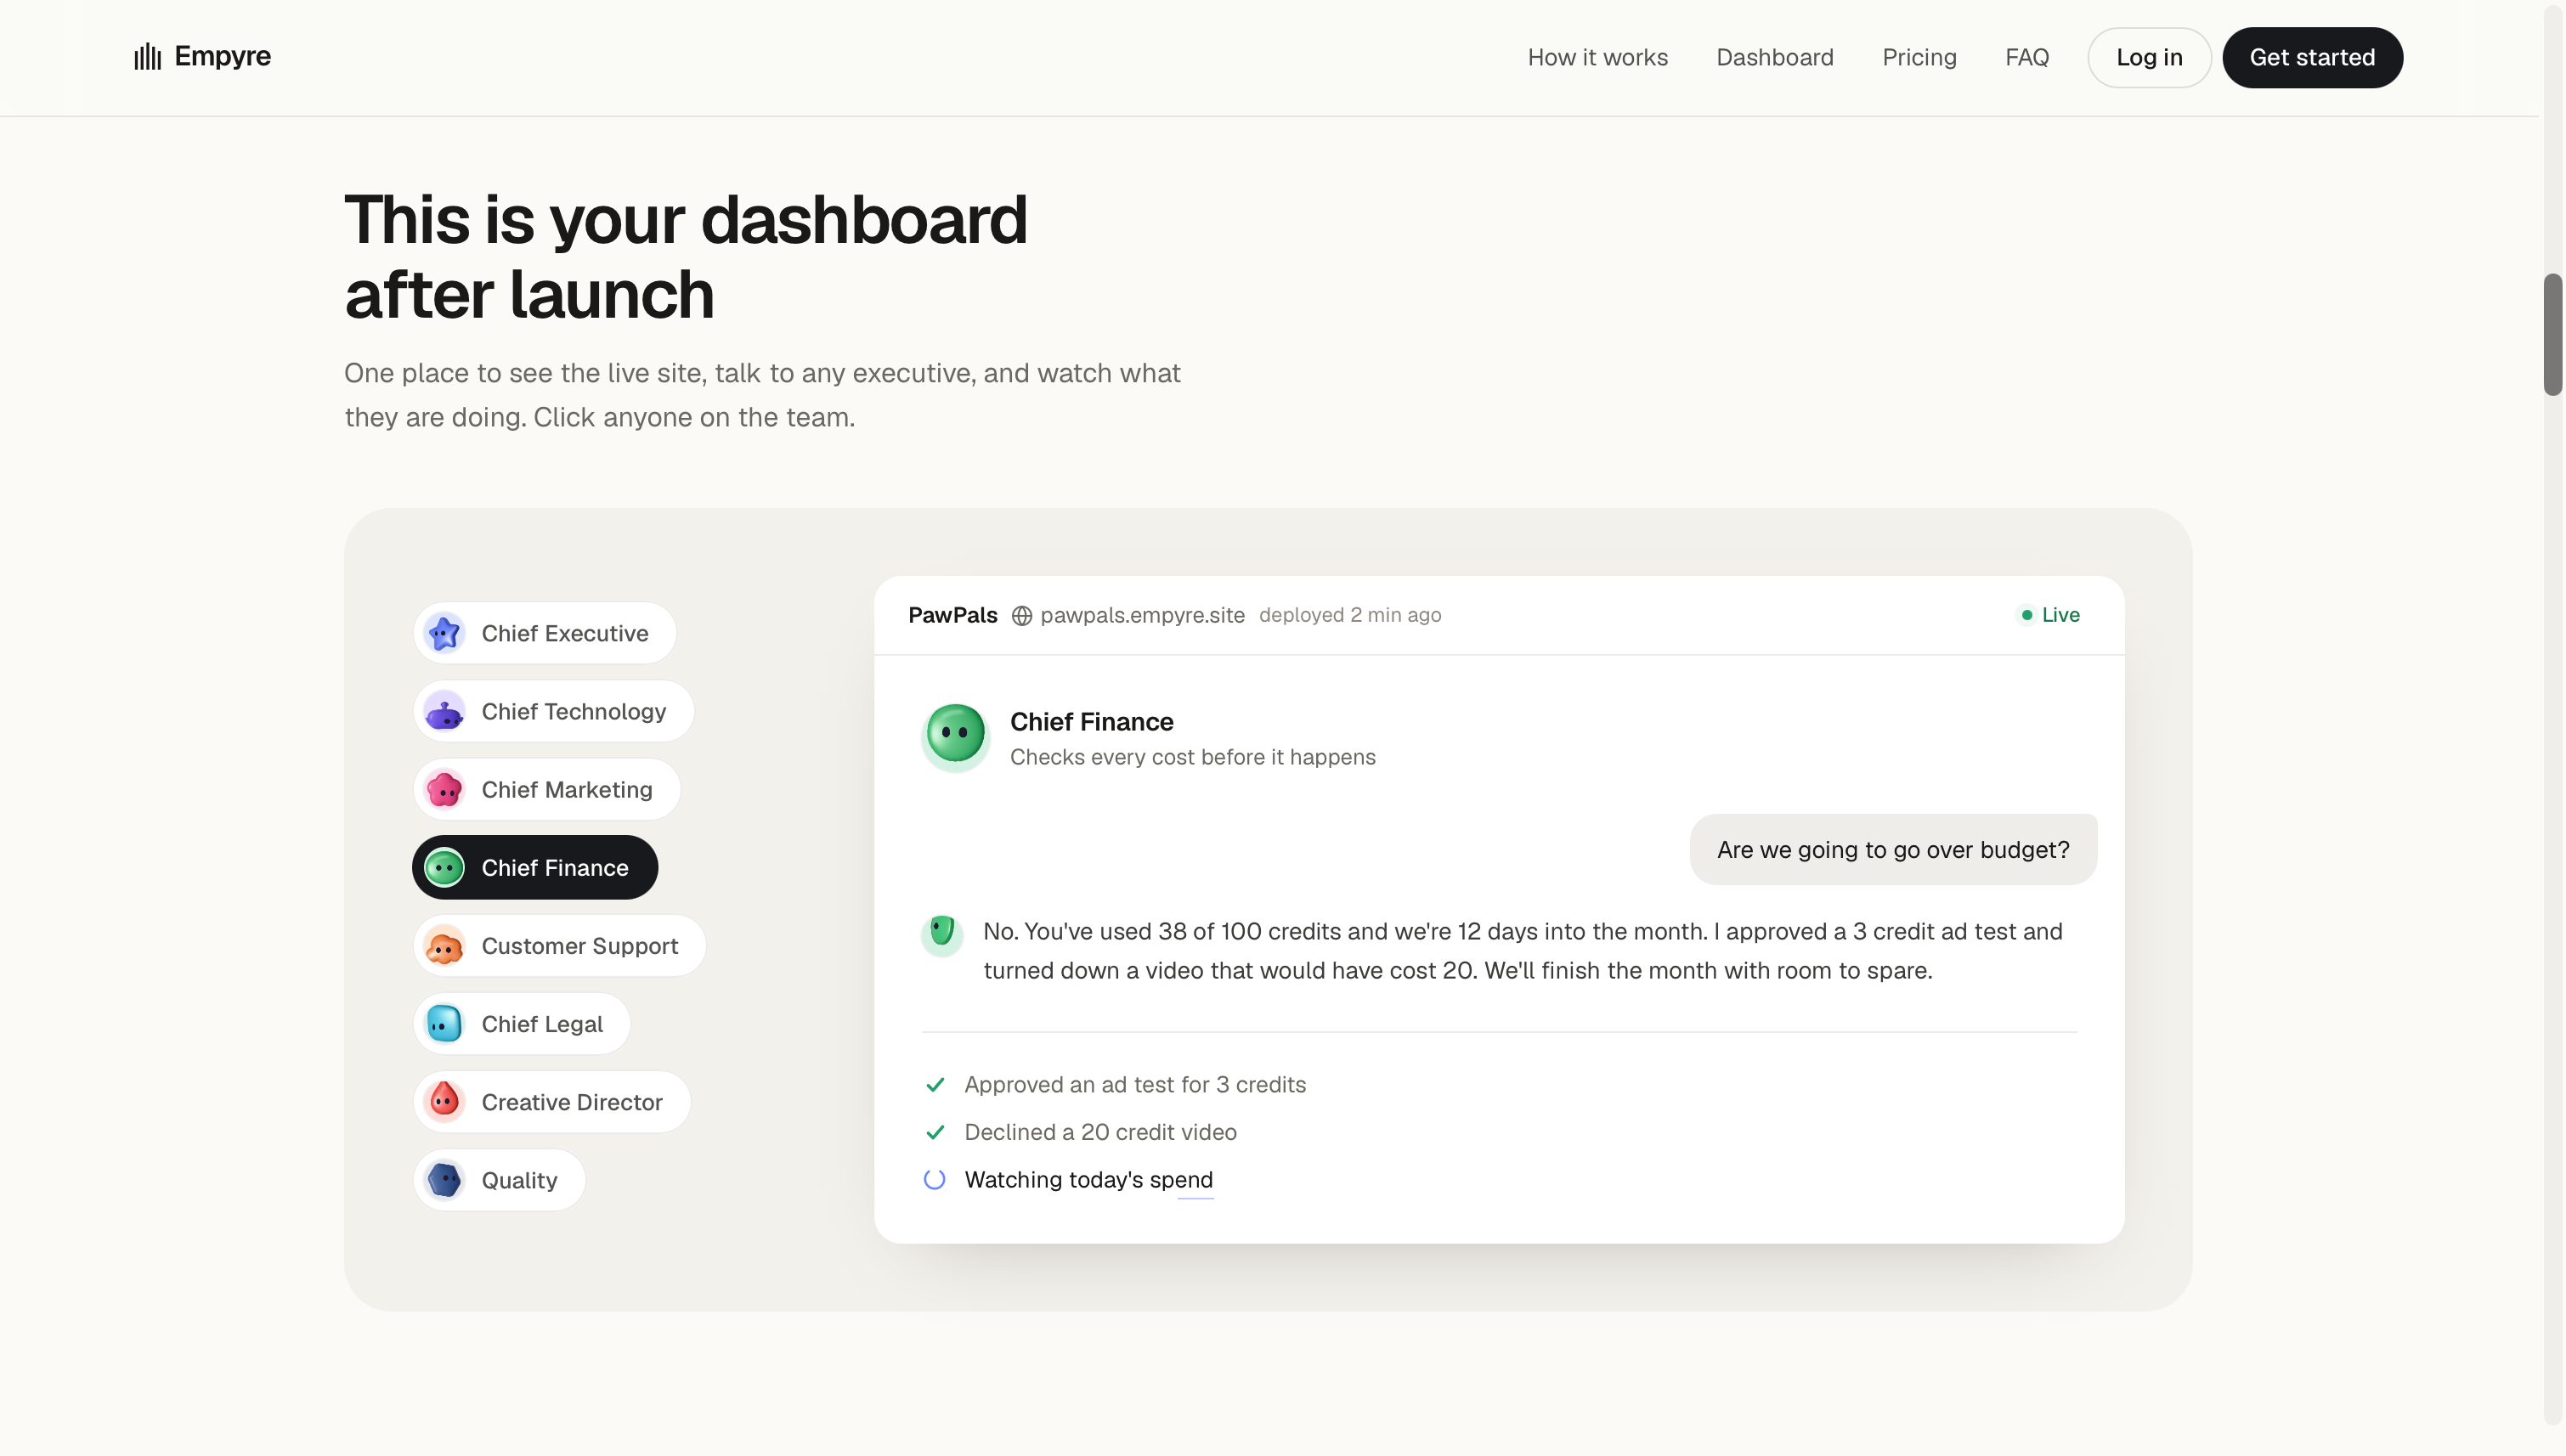Open the Pricing nav item
The width and height of the screenshot is (2566, 1456).
pyautogui.click(x=1919, y=57)
